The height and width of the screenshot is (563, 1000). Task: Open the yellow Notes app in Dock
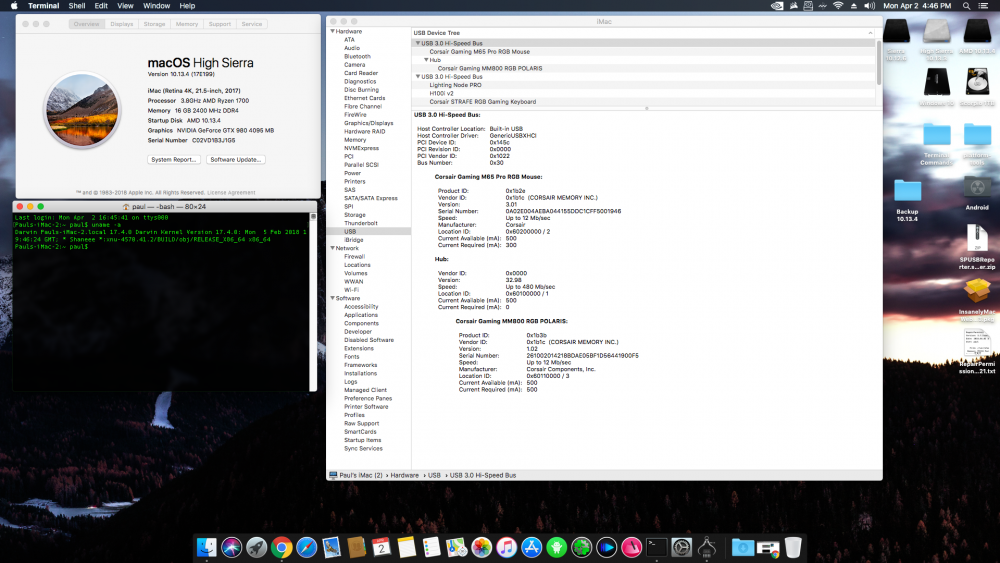coord(406,547)
